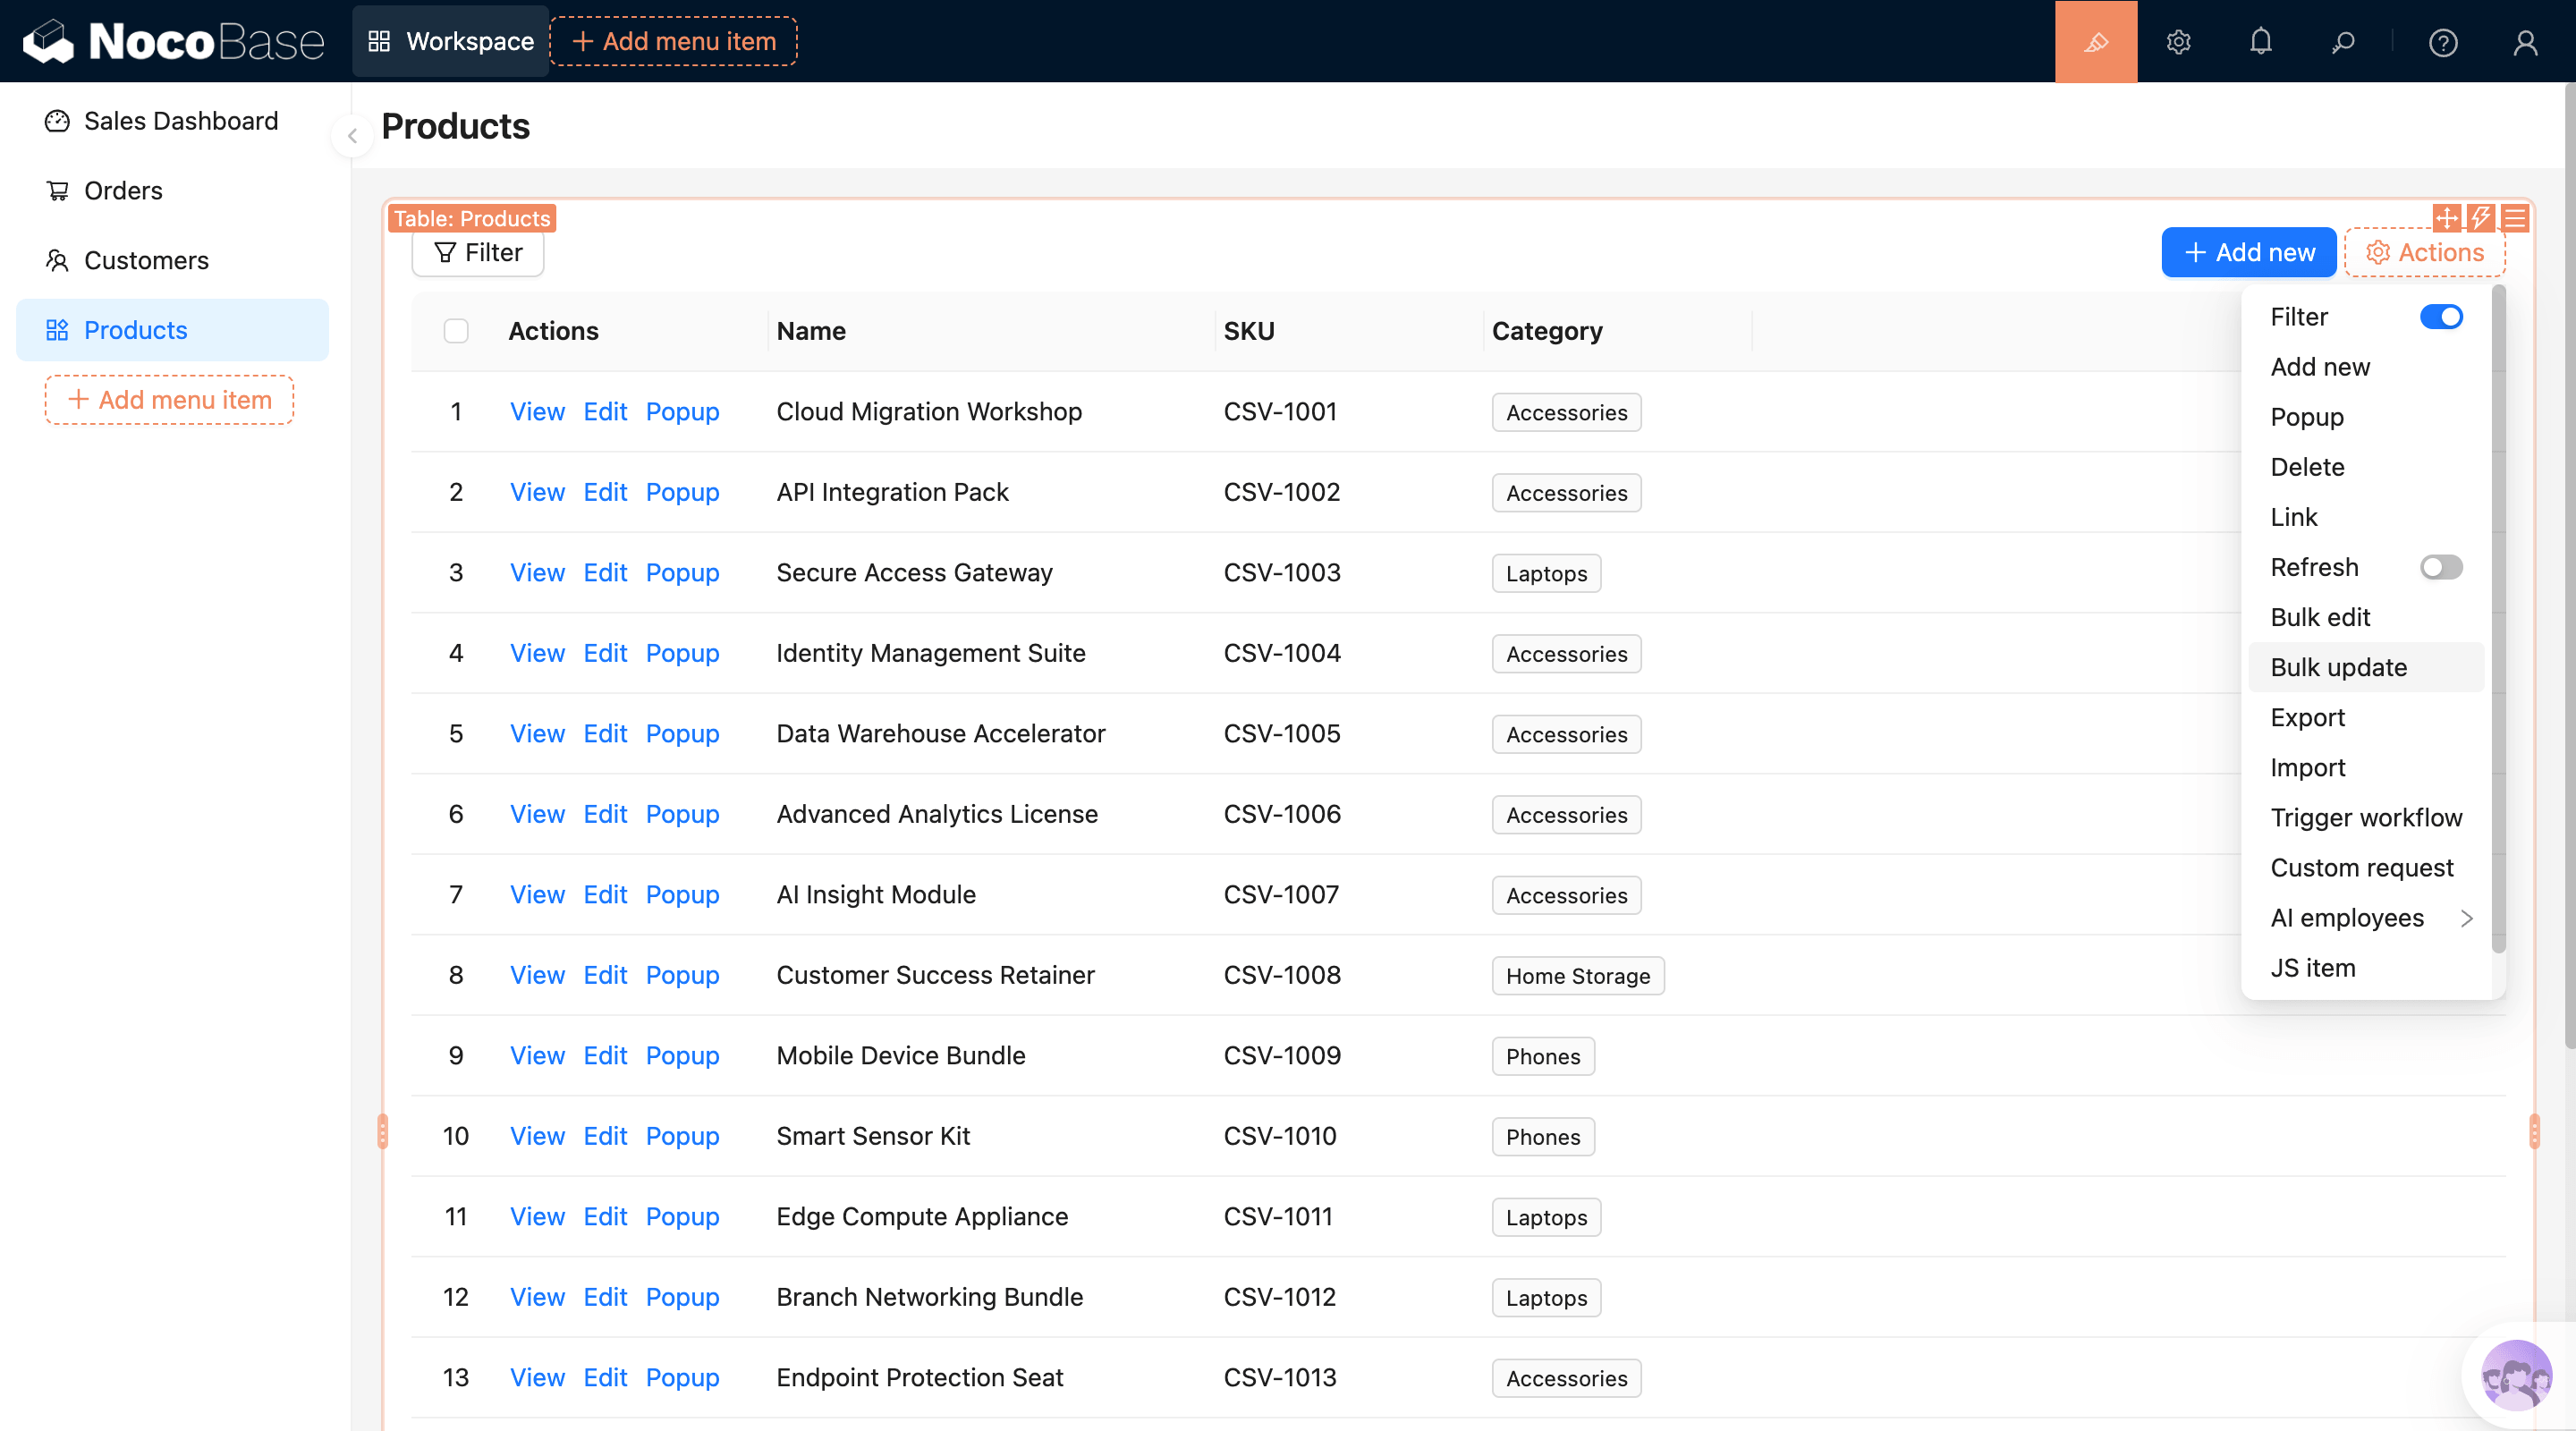Disable the Filter action toggle
The width and height of the screenshot is (2576, 1431).
pyautogui.click(x=2440, y=317)
